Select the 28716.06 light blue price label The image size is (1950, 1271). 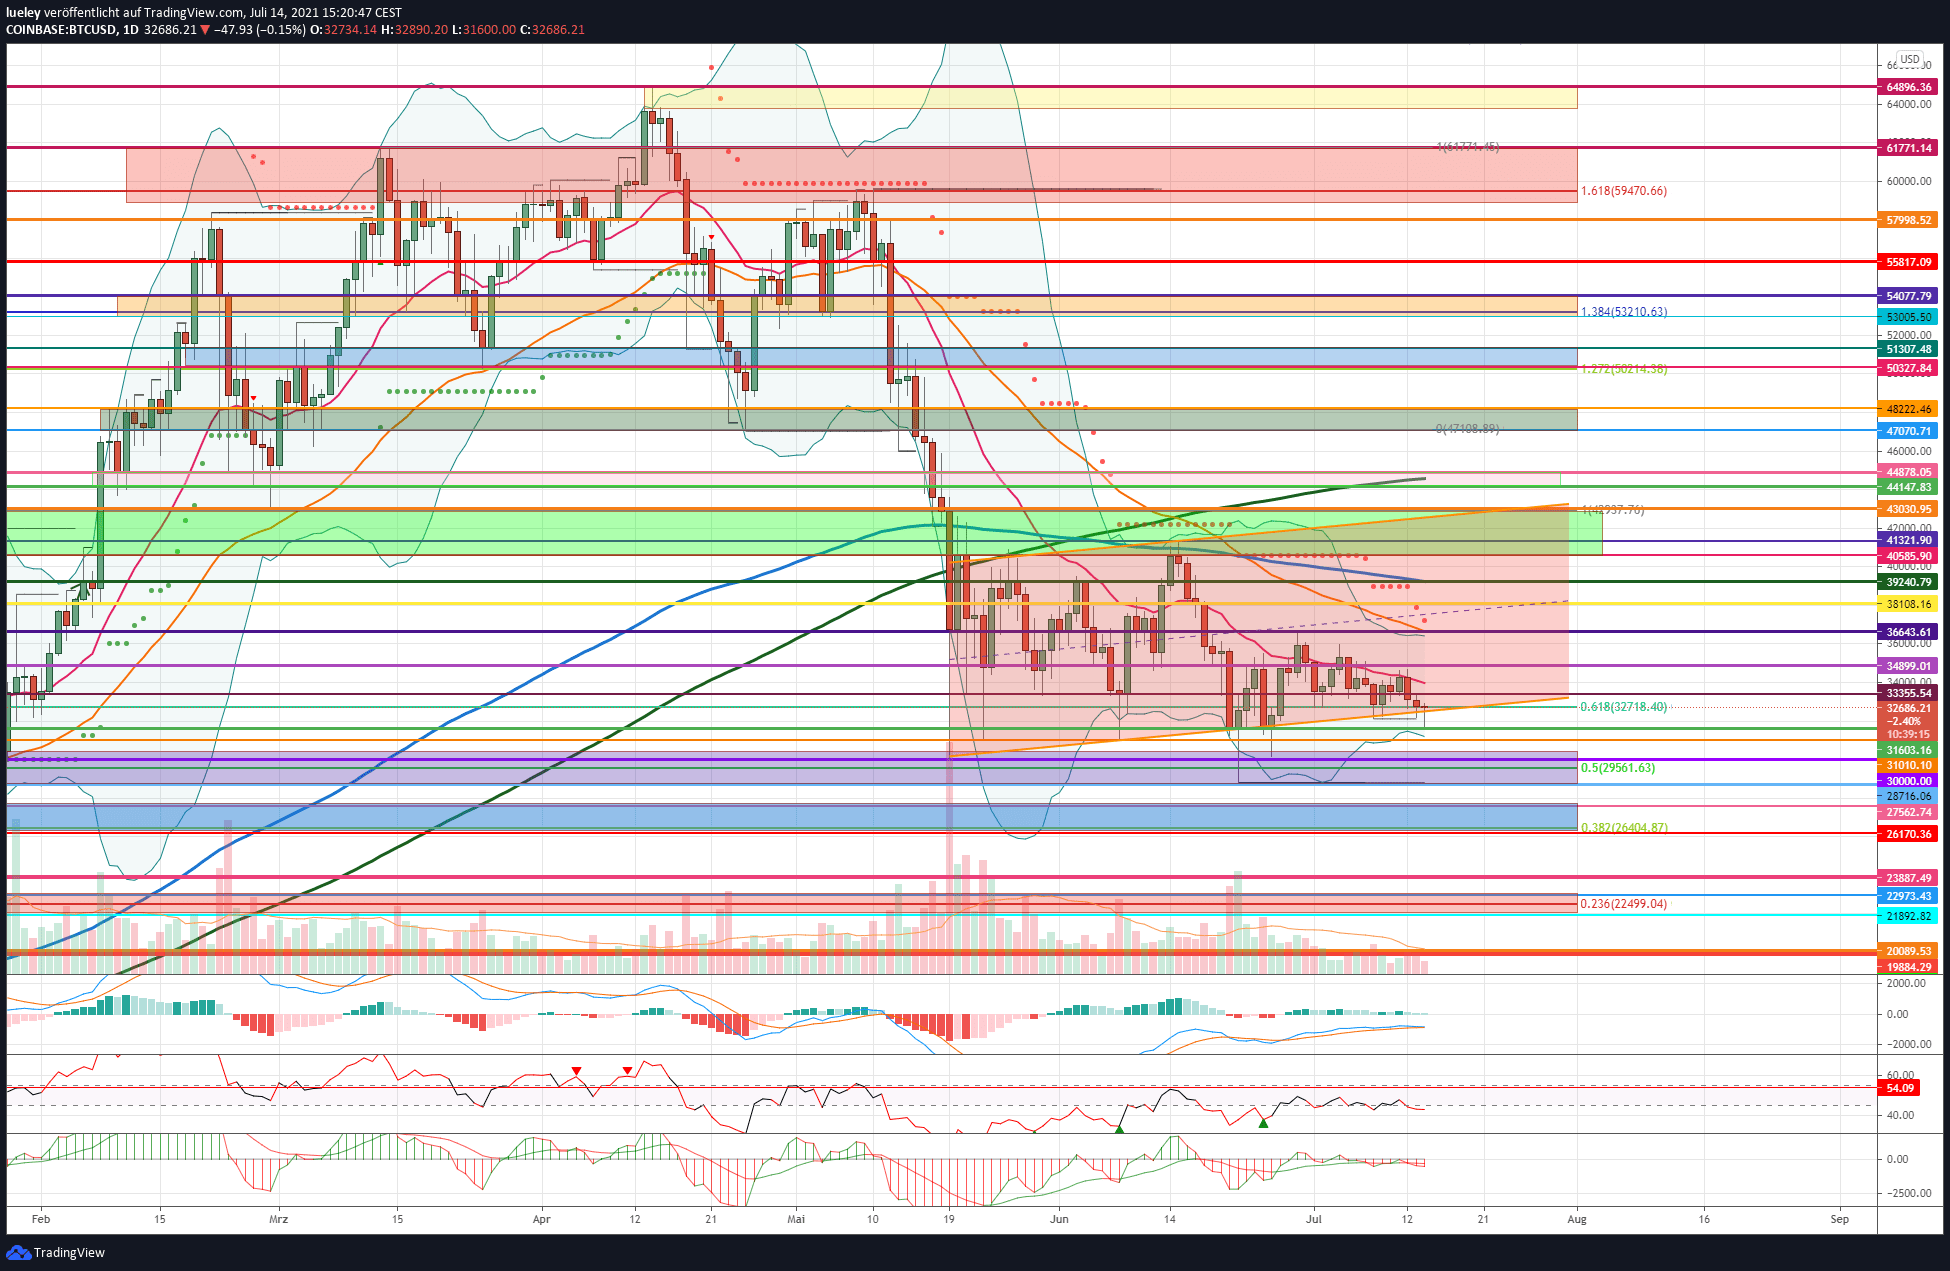point(1908,796)
